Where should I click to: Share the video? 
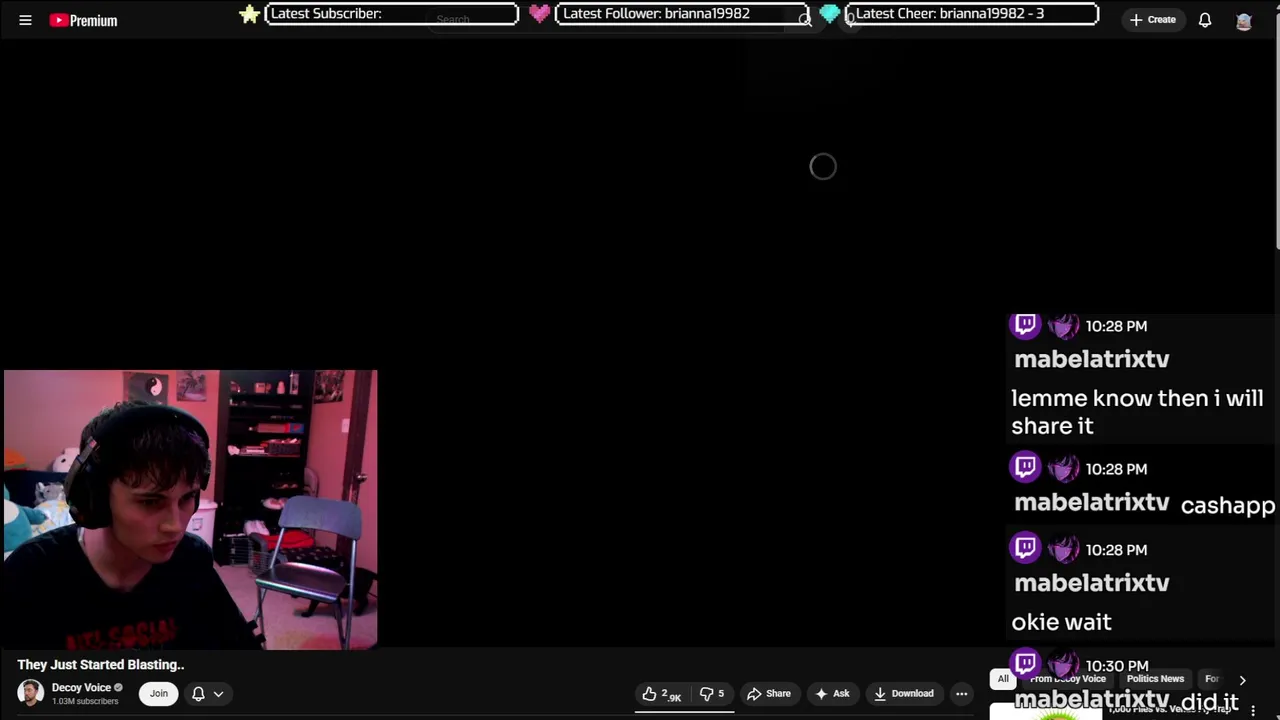769,694
